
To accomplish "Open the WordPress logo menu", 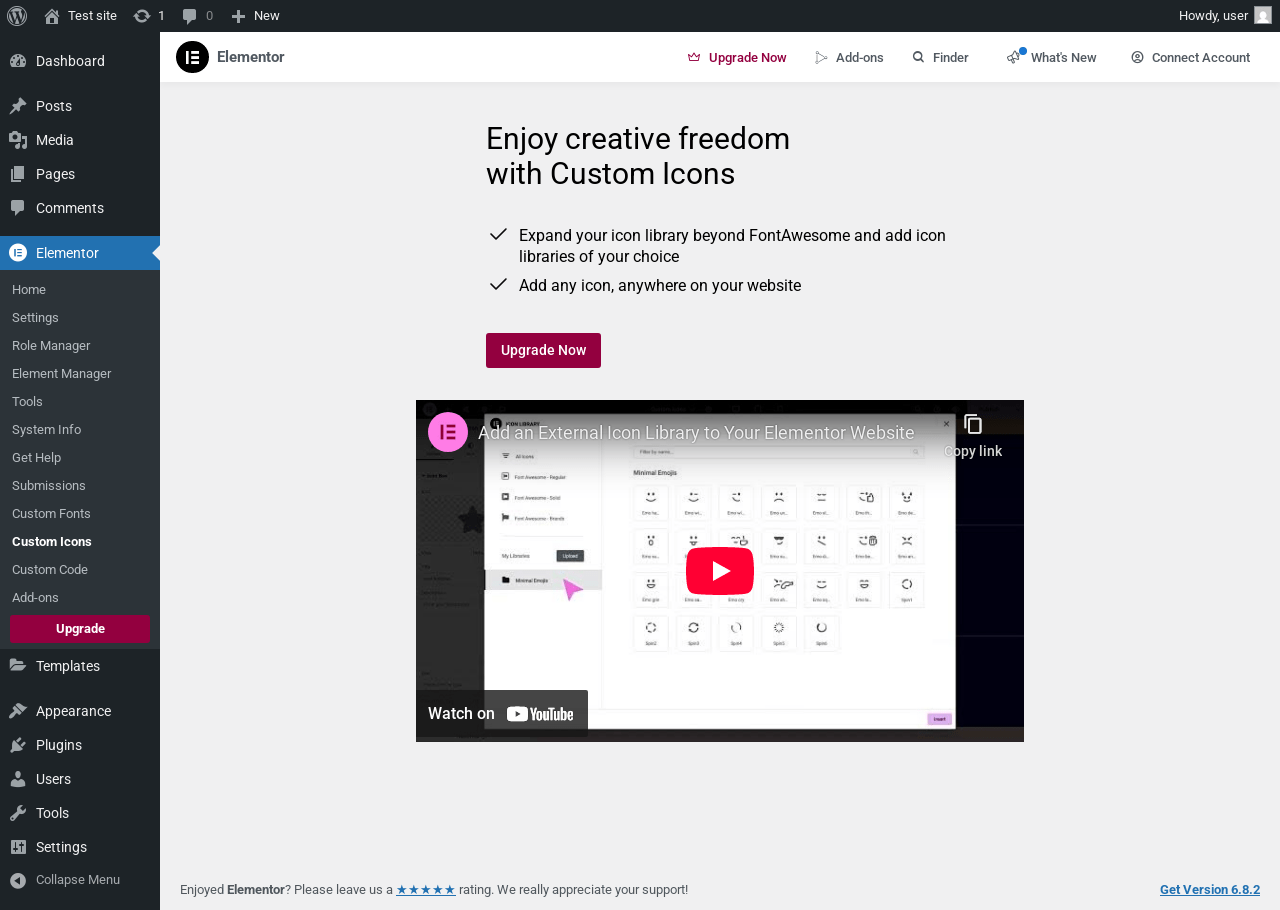I will [16, 16].
